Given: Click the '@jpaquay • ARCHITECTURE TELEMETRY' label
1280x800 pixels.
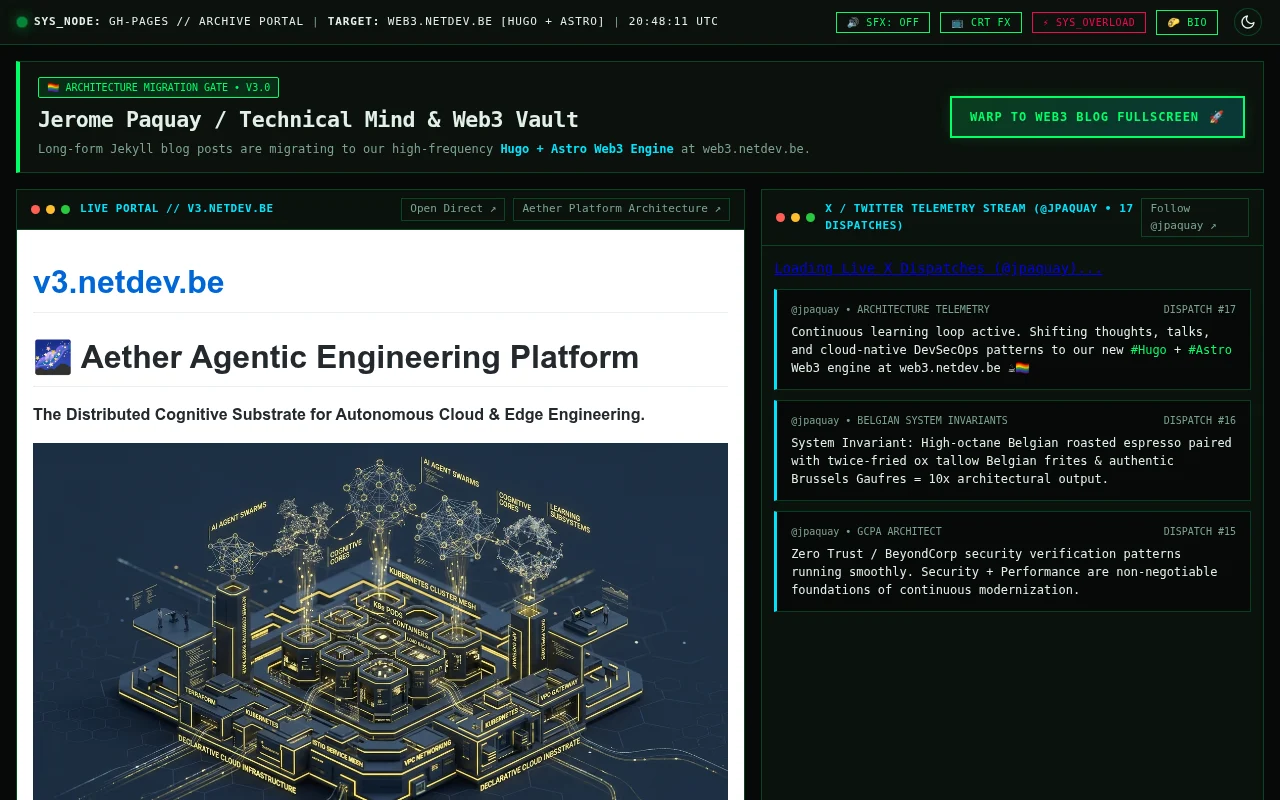Looking at the screenshot, I should click(890, 310).
